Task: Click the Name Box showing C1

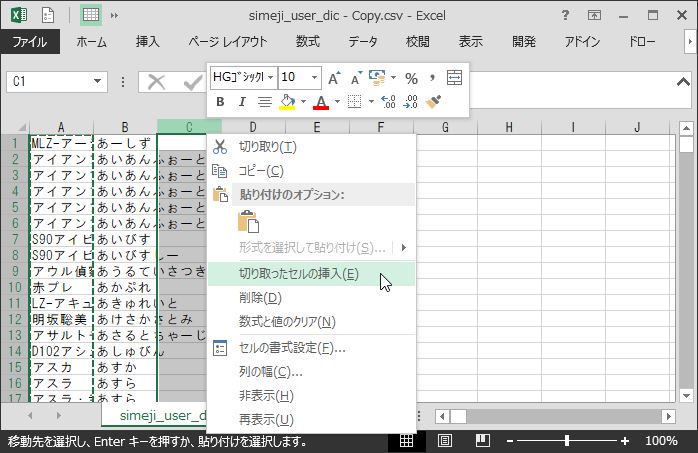Action: tap(49, 81)
